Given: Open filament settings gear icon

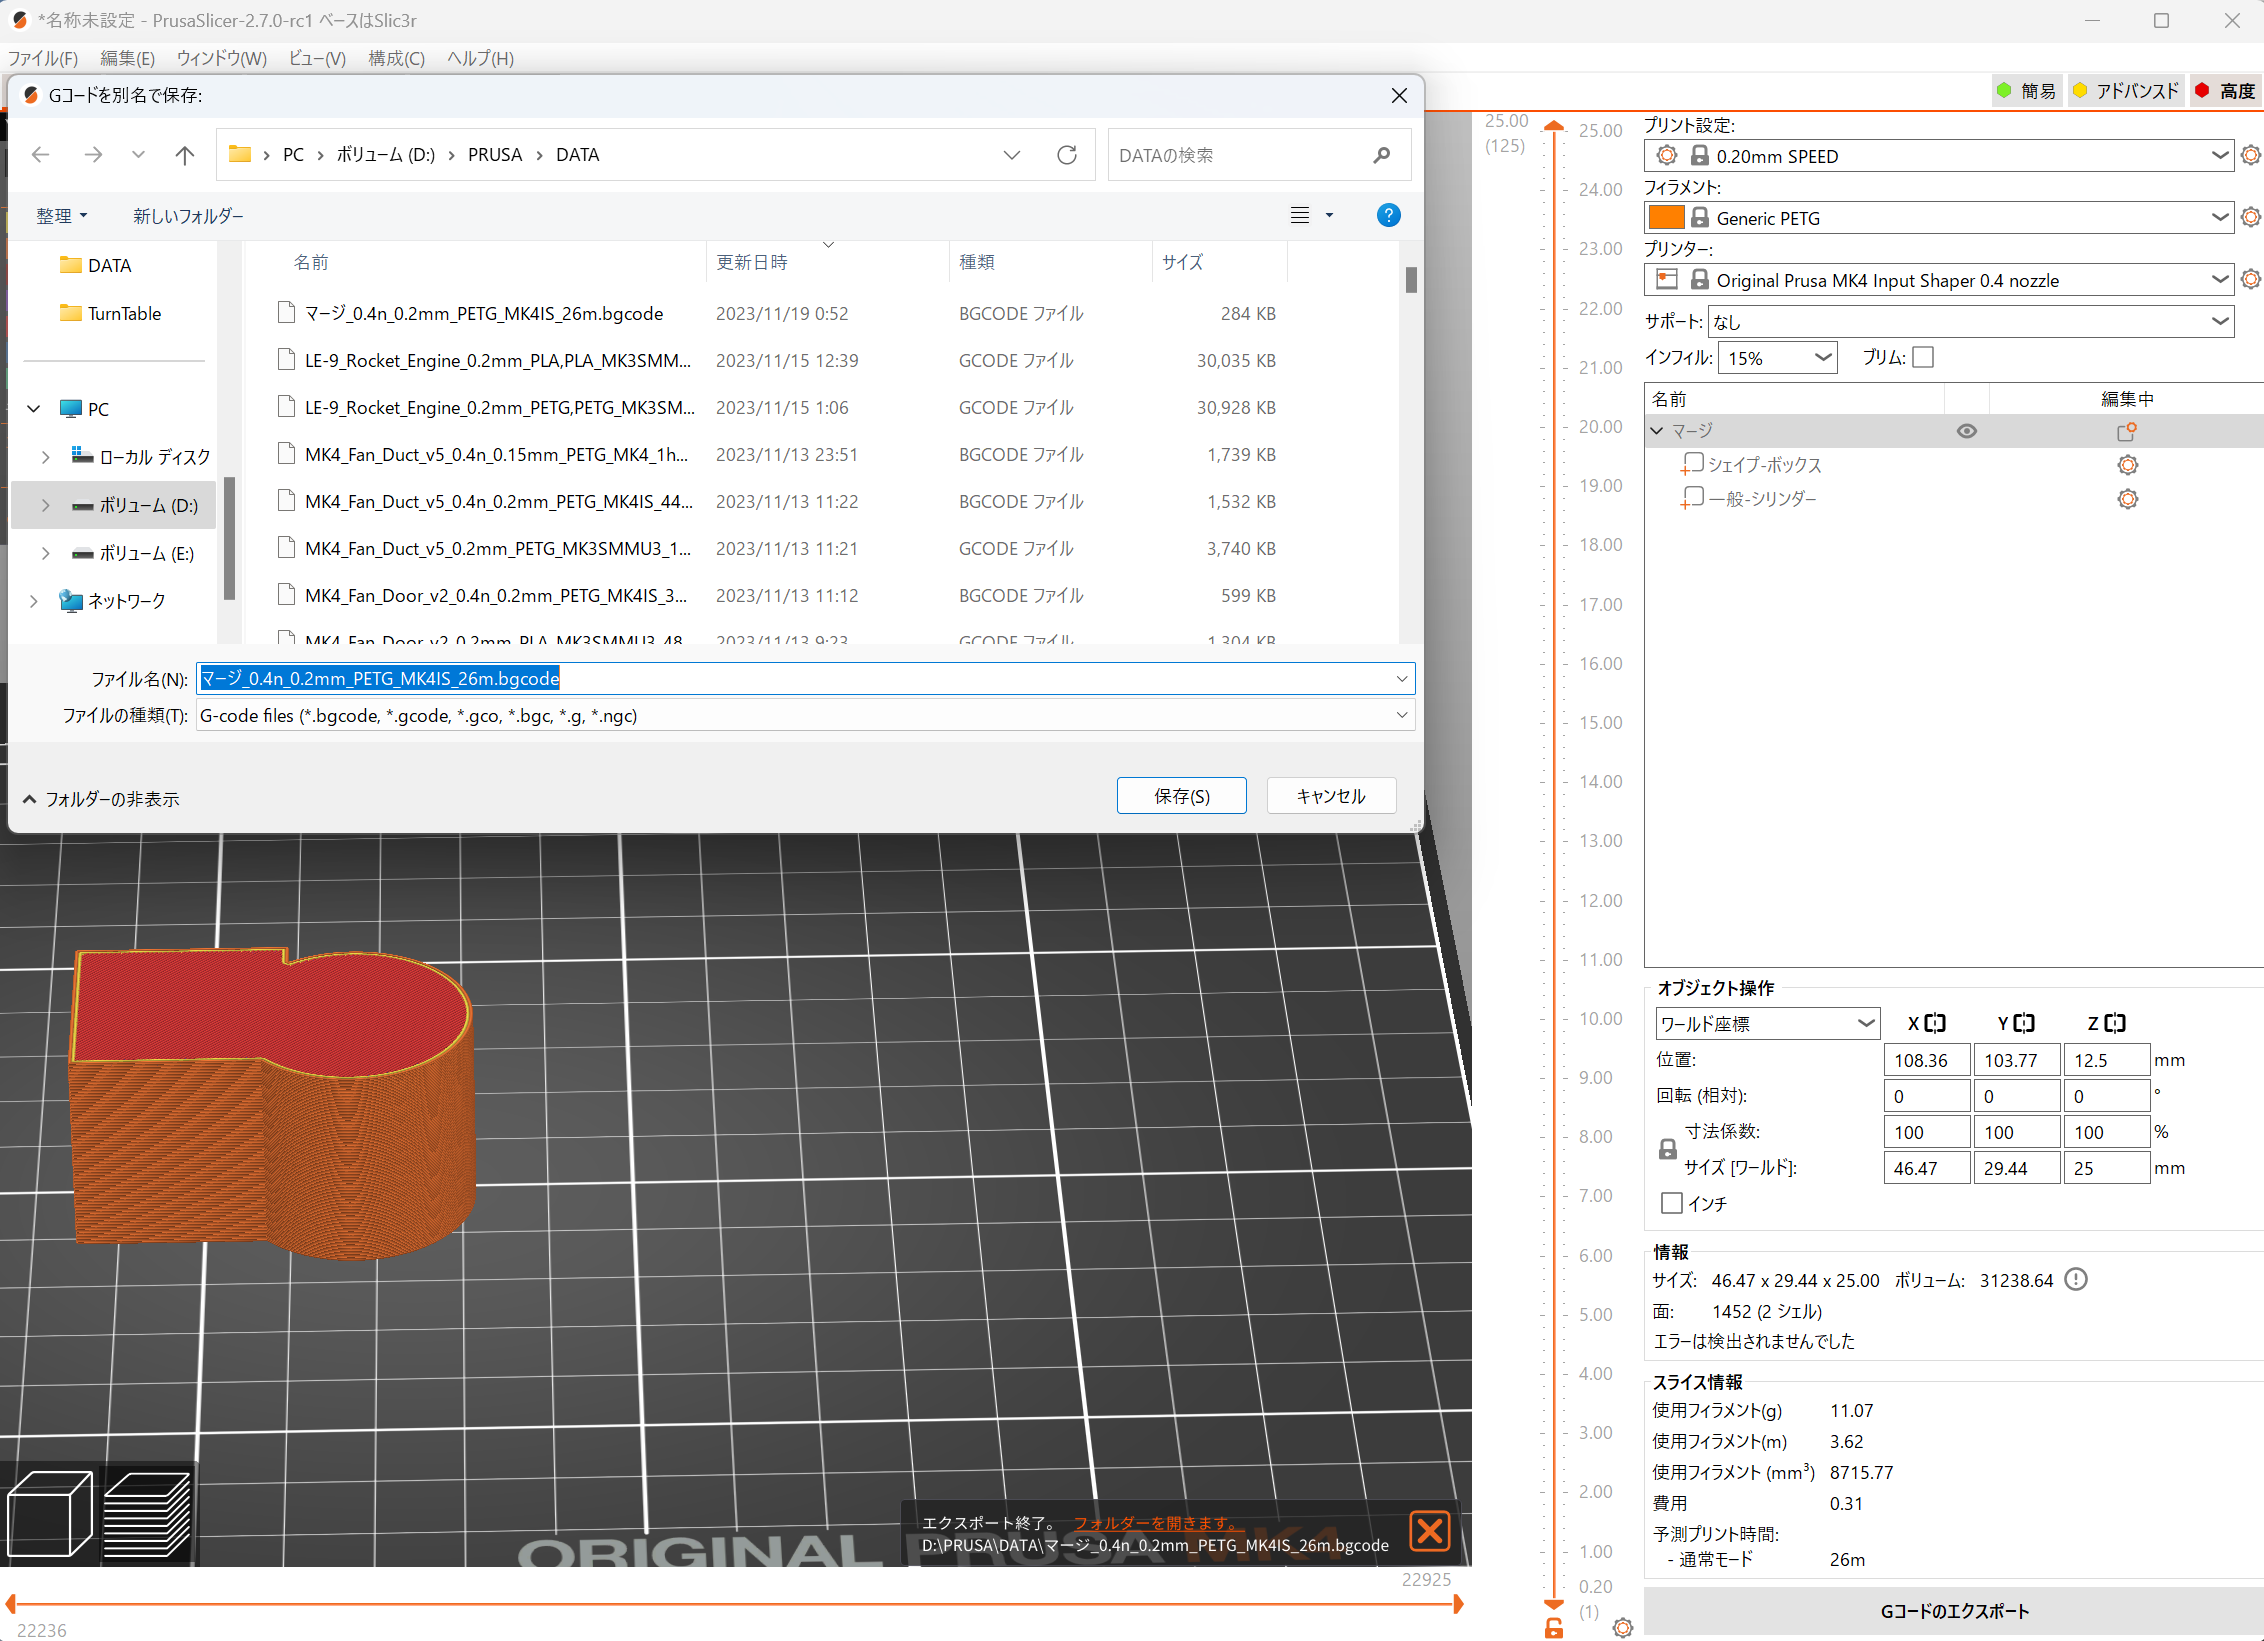Looking at the screenshot, I should [x=2250, y=218].
